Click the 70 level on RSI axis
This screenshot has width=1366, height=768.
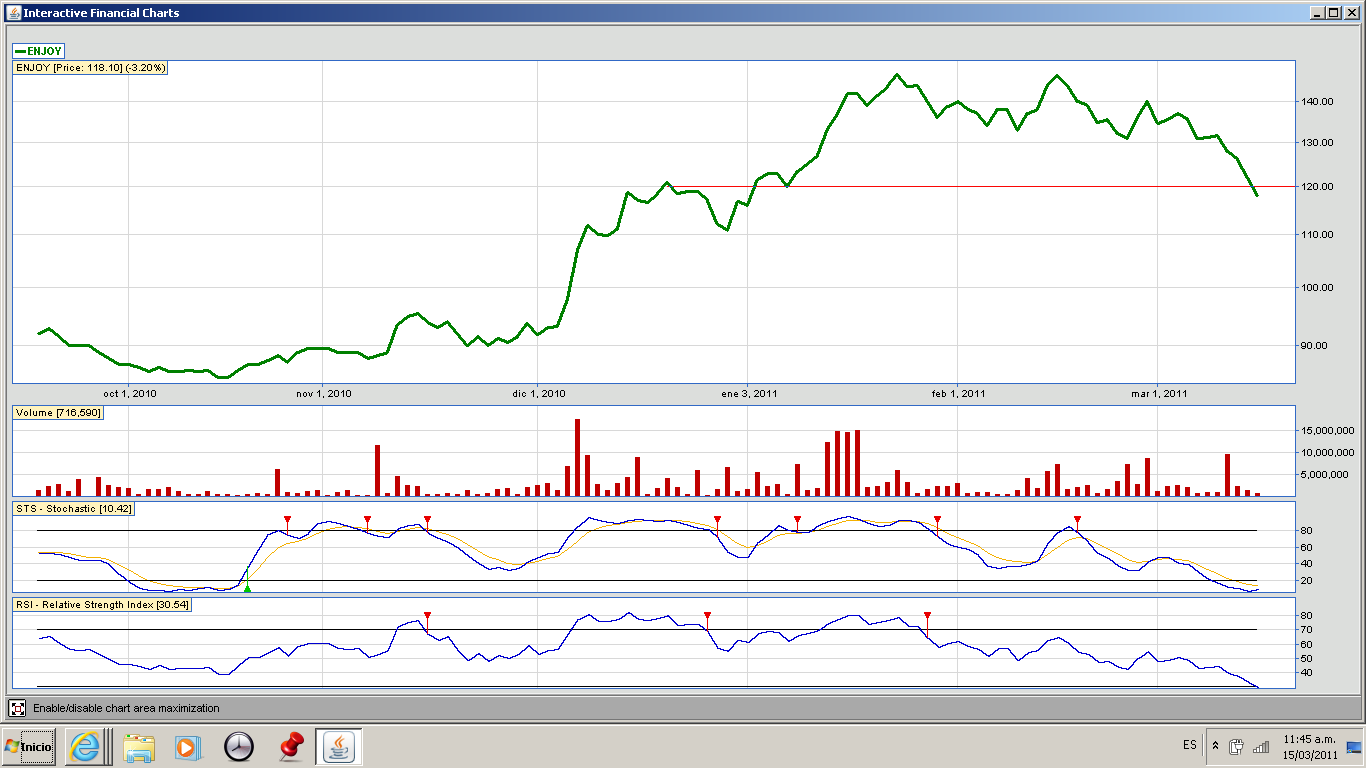click(1309, 630)
